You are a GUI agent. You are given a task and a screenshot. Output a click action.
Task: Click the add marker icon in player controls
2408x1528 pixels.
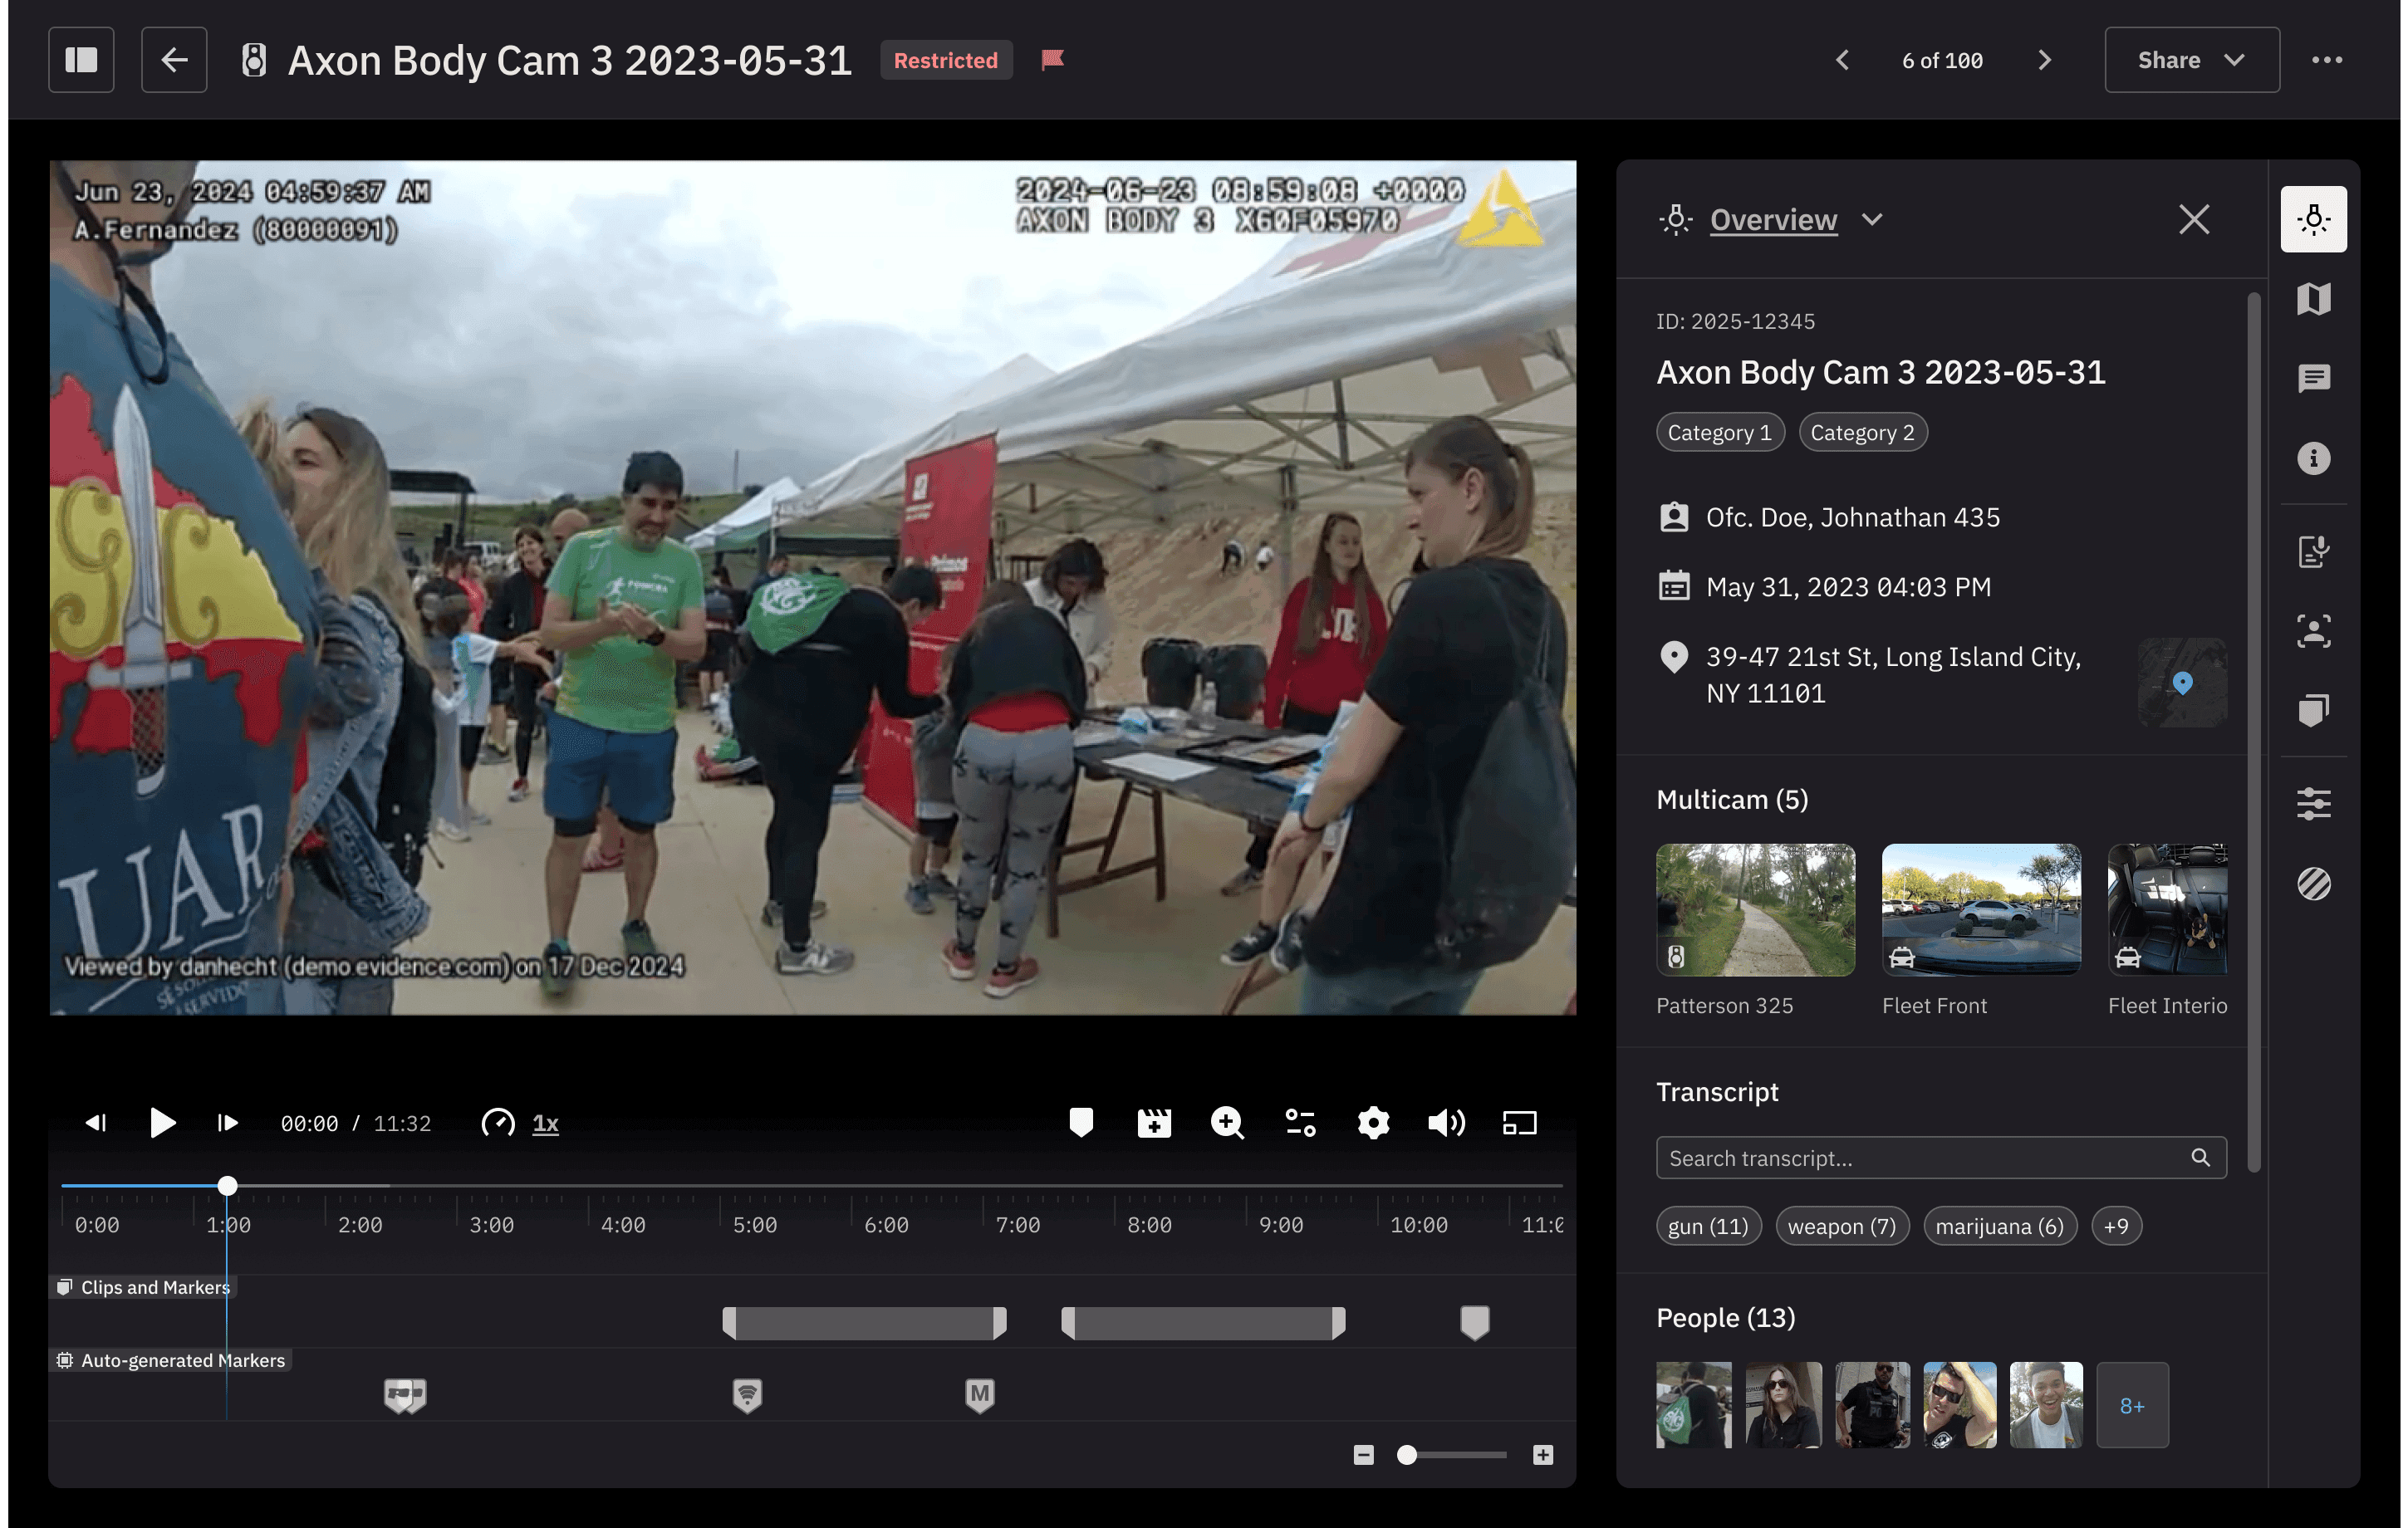[x=1081, y=1122]
